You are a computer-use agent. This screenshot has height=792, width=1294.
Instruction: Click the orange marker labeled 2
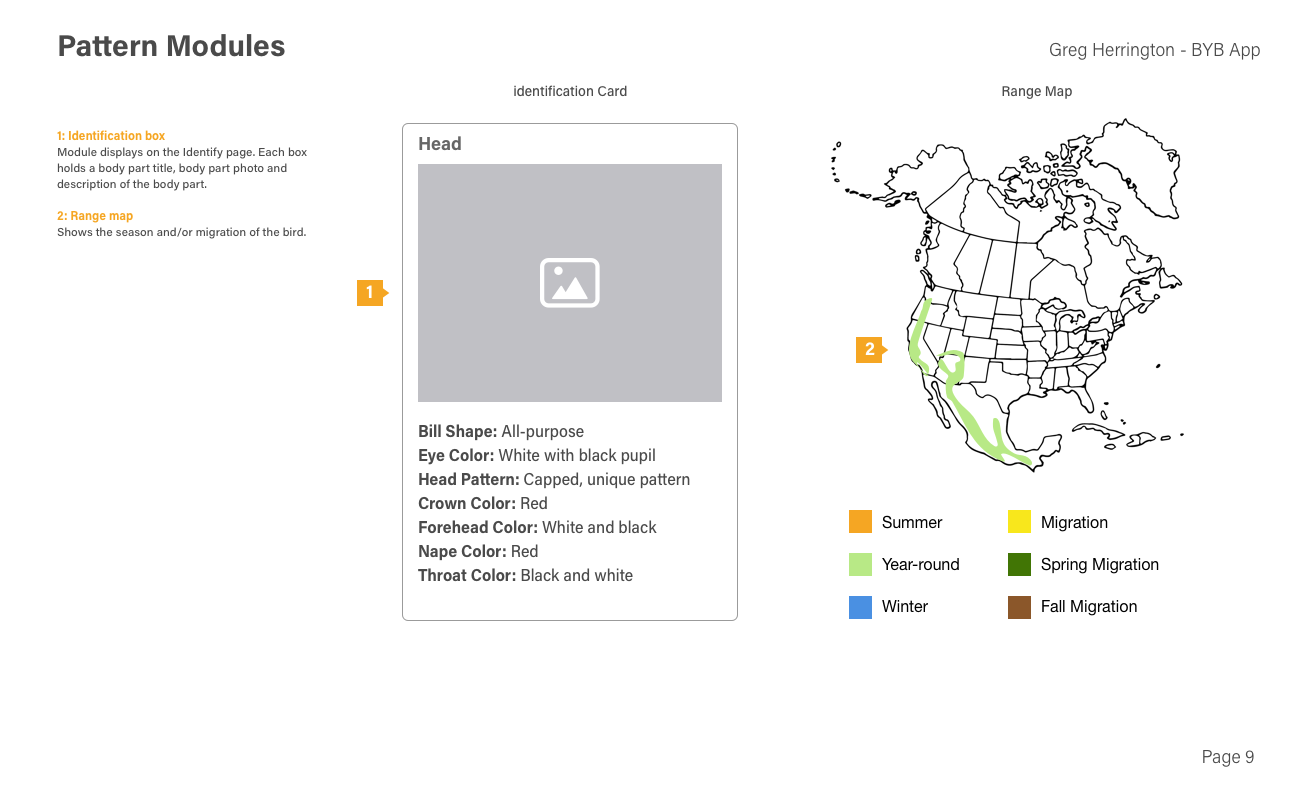point(869,349)
